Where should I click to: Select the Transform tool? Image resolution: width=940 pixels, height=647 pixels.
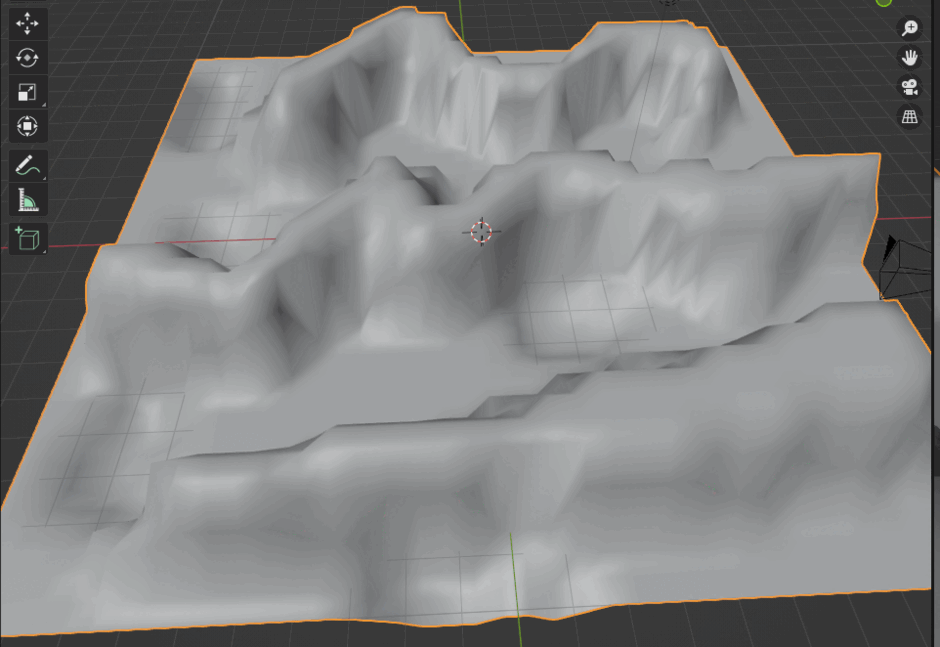point(28,126)
